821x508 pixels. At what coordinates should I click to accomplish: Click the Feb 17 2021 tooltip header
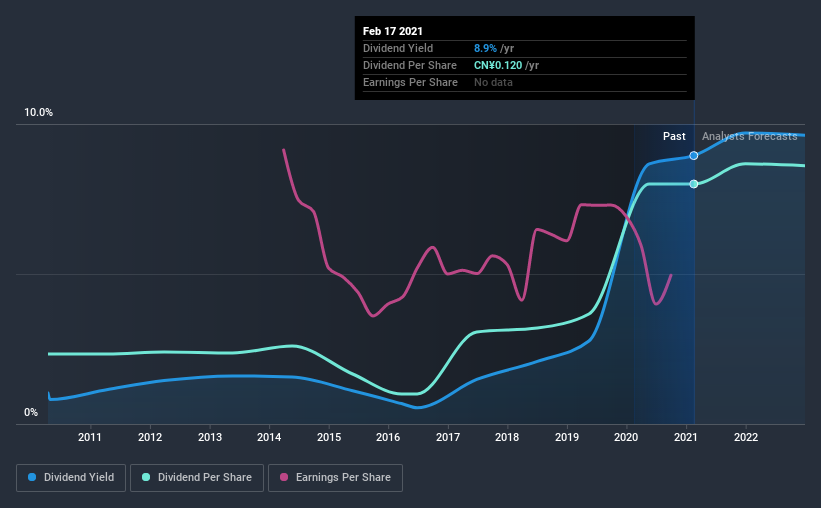point(393,31)
